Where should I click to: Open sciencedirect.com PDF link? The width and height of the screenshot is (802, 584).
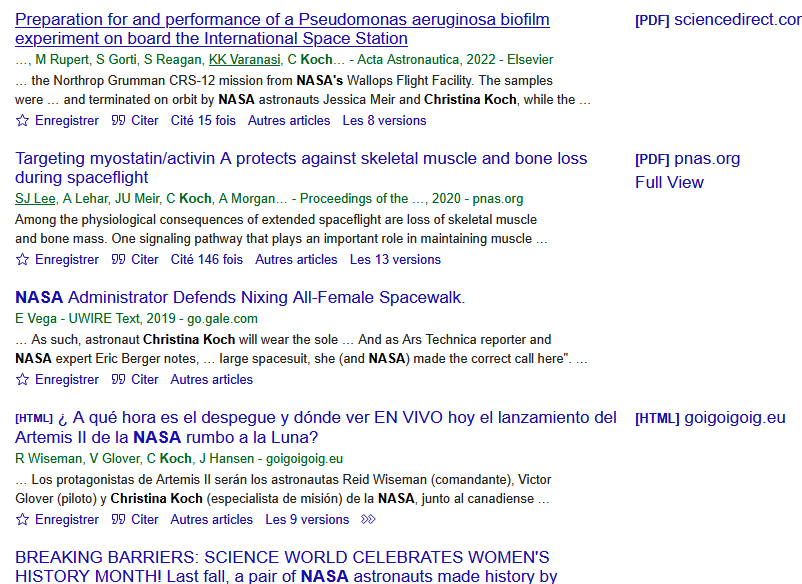pos(718,20)
